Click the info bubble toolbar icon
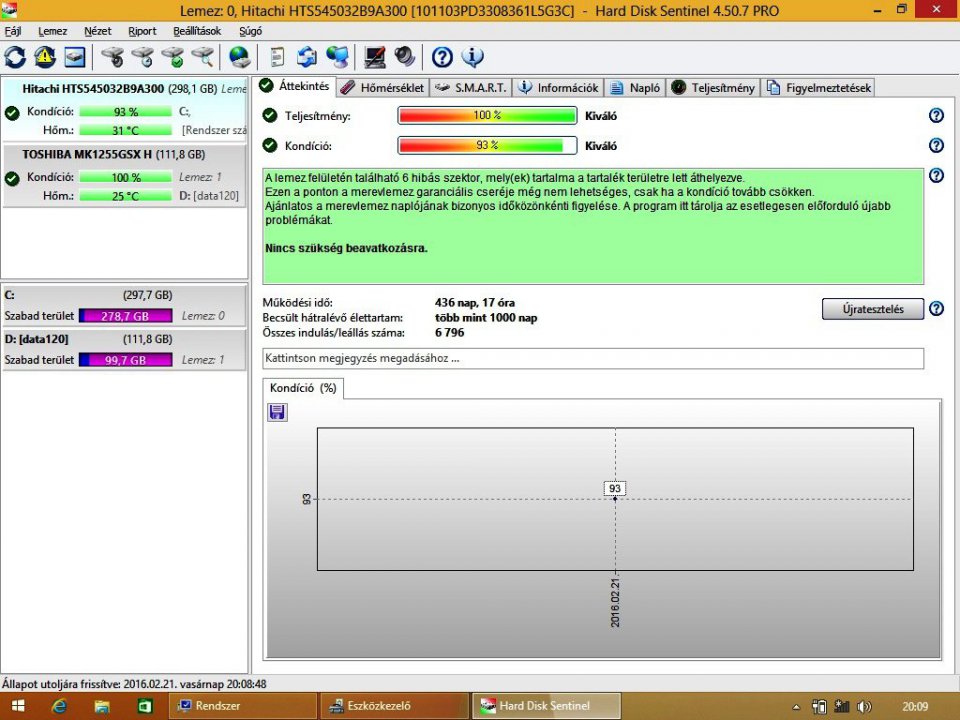Screen dimensions: 960x720 [x=472, y=58]
